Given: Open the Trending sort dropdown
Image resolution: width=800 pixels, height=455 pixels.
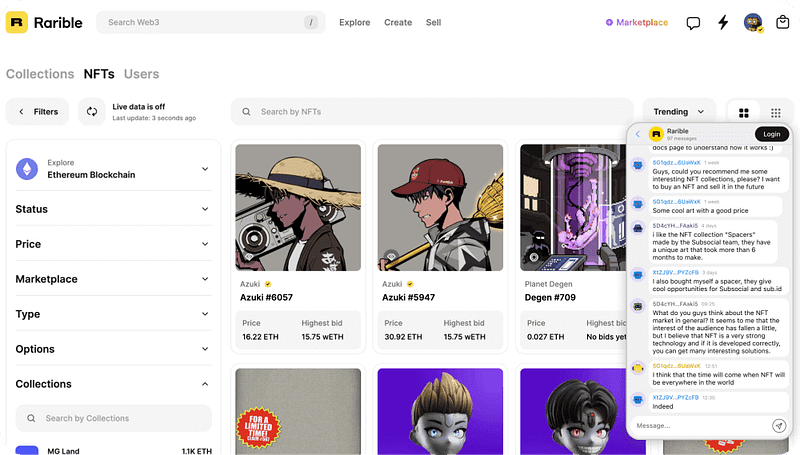Looking at the screenshot, I should tap(679, 112).
